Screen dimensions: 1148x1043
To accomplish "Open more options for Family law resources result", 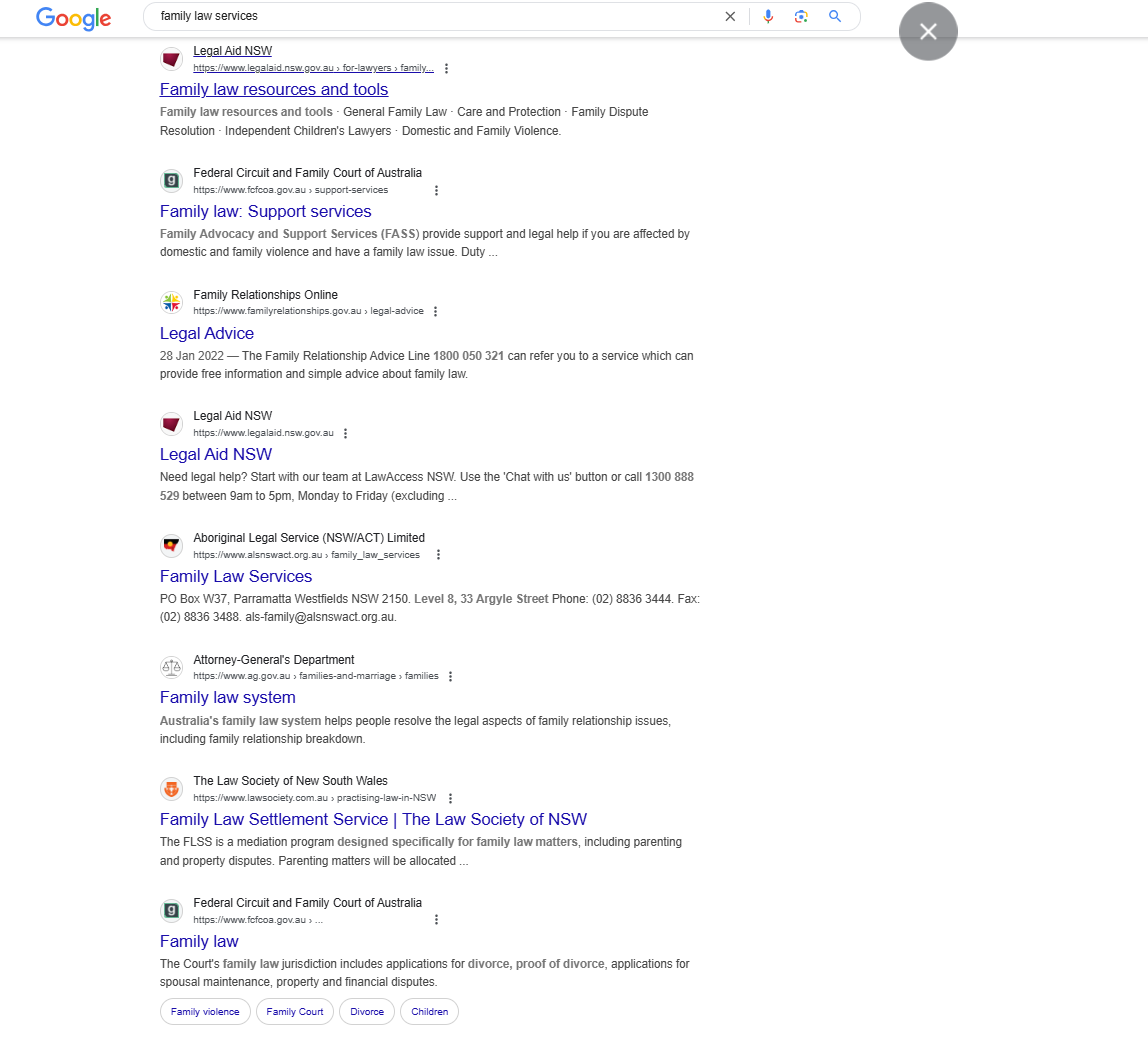I will coord(447,68).
